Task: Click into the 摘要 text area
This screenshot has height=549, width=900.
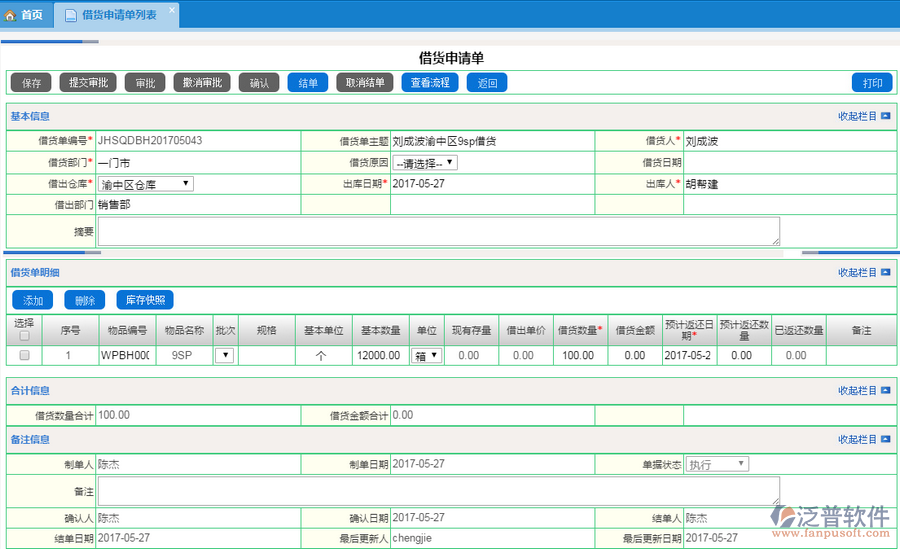Action: click(x=438, y=231)
